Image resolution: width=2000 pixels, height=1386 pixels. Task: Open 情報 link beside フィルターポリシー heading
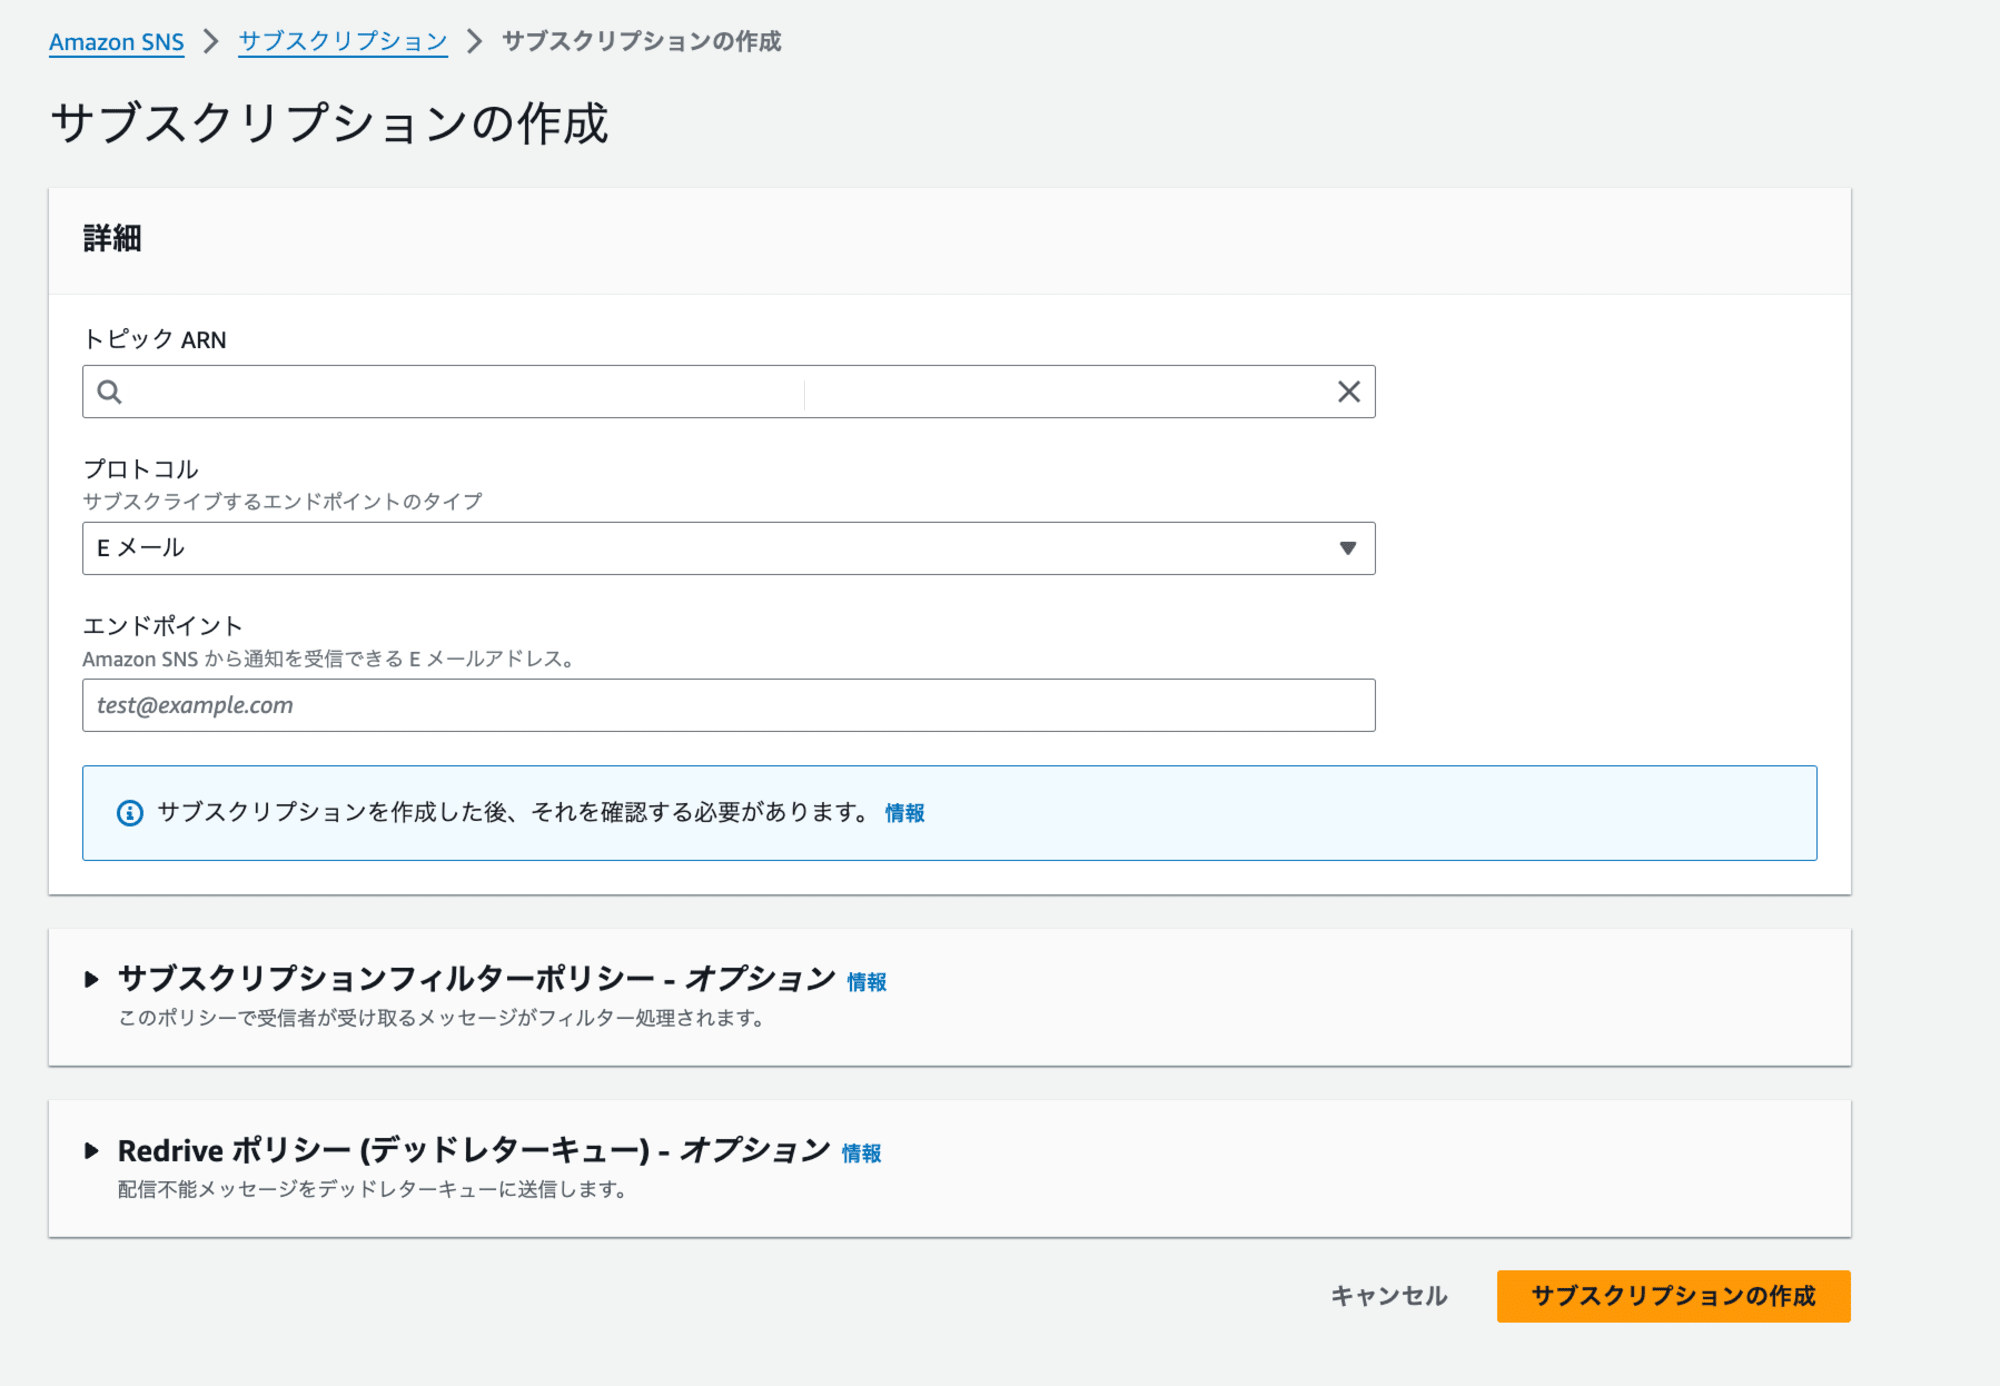[x=866, y=982]
